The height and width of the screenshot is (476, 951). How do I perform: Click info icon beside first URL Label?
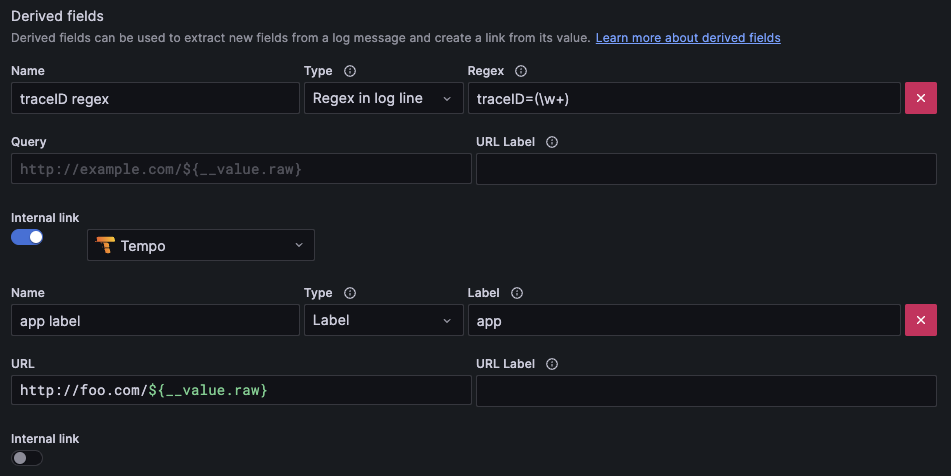point(552,142)
